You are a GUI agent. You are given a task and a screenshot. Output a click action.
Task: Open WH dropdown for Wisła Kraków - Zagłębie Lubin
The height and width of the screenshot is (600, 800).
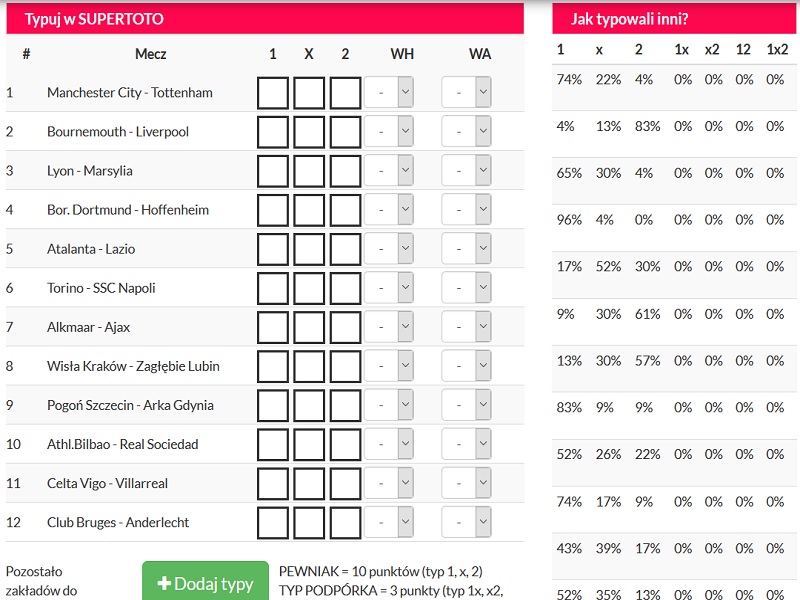click(x=389, y=366)
